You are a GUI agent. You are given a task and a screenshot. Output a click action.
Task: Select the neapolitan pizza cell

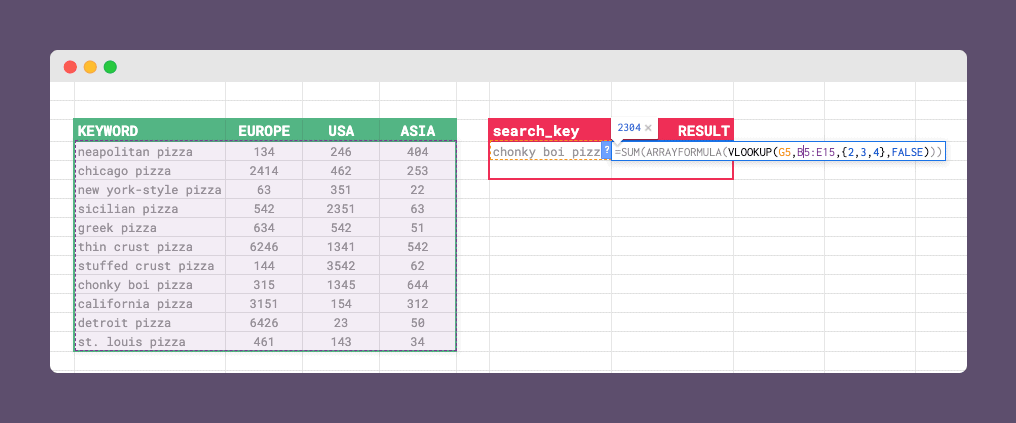150,152
